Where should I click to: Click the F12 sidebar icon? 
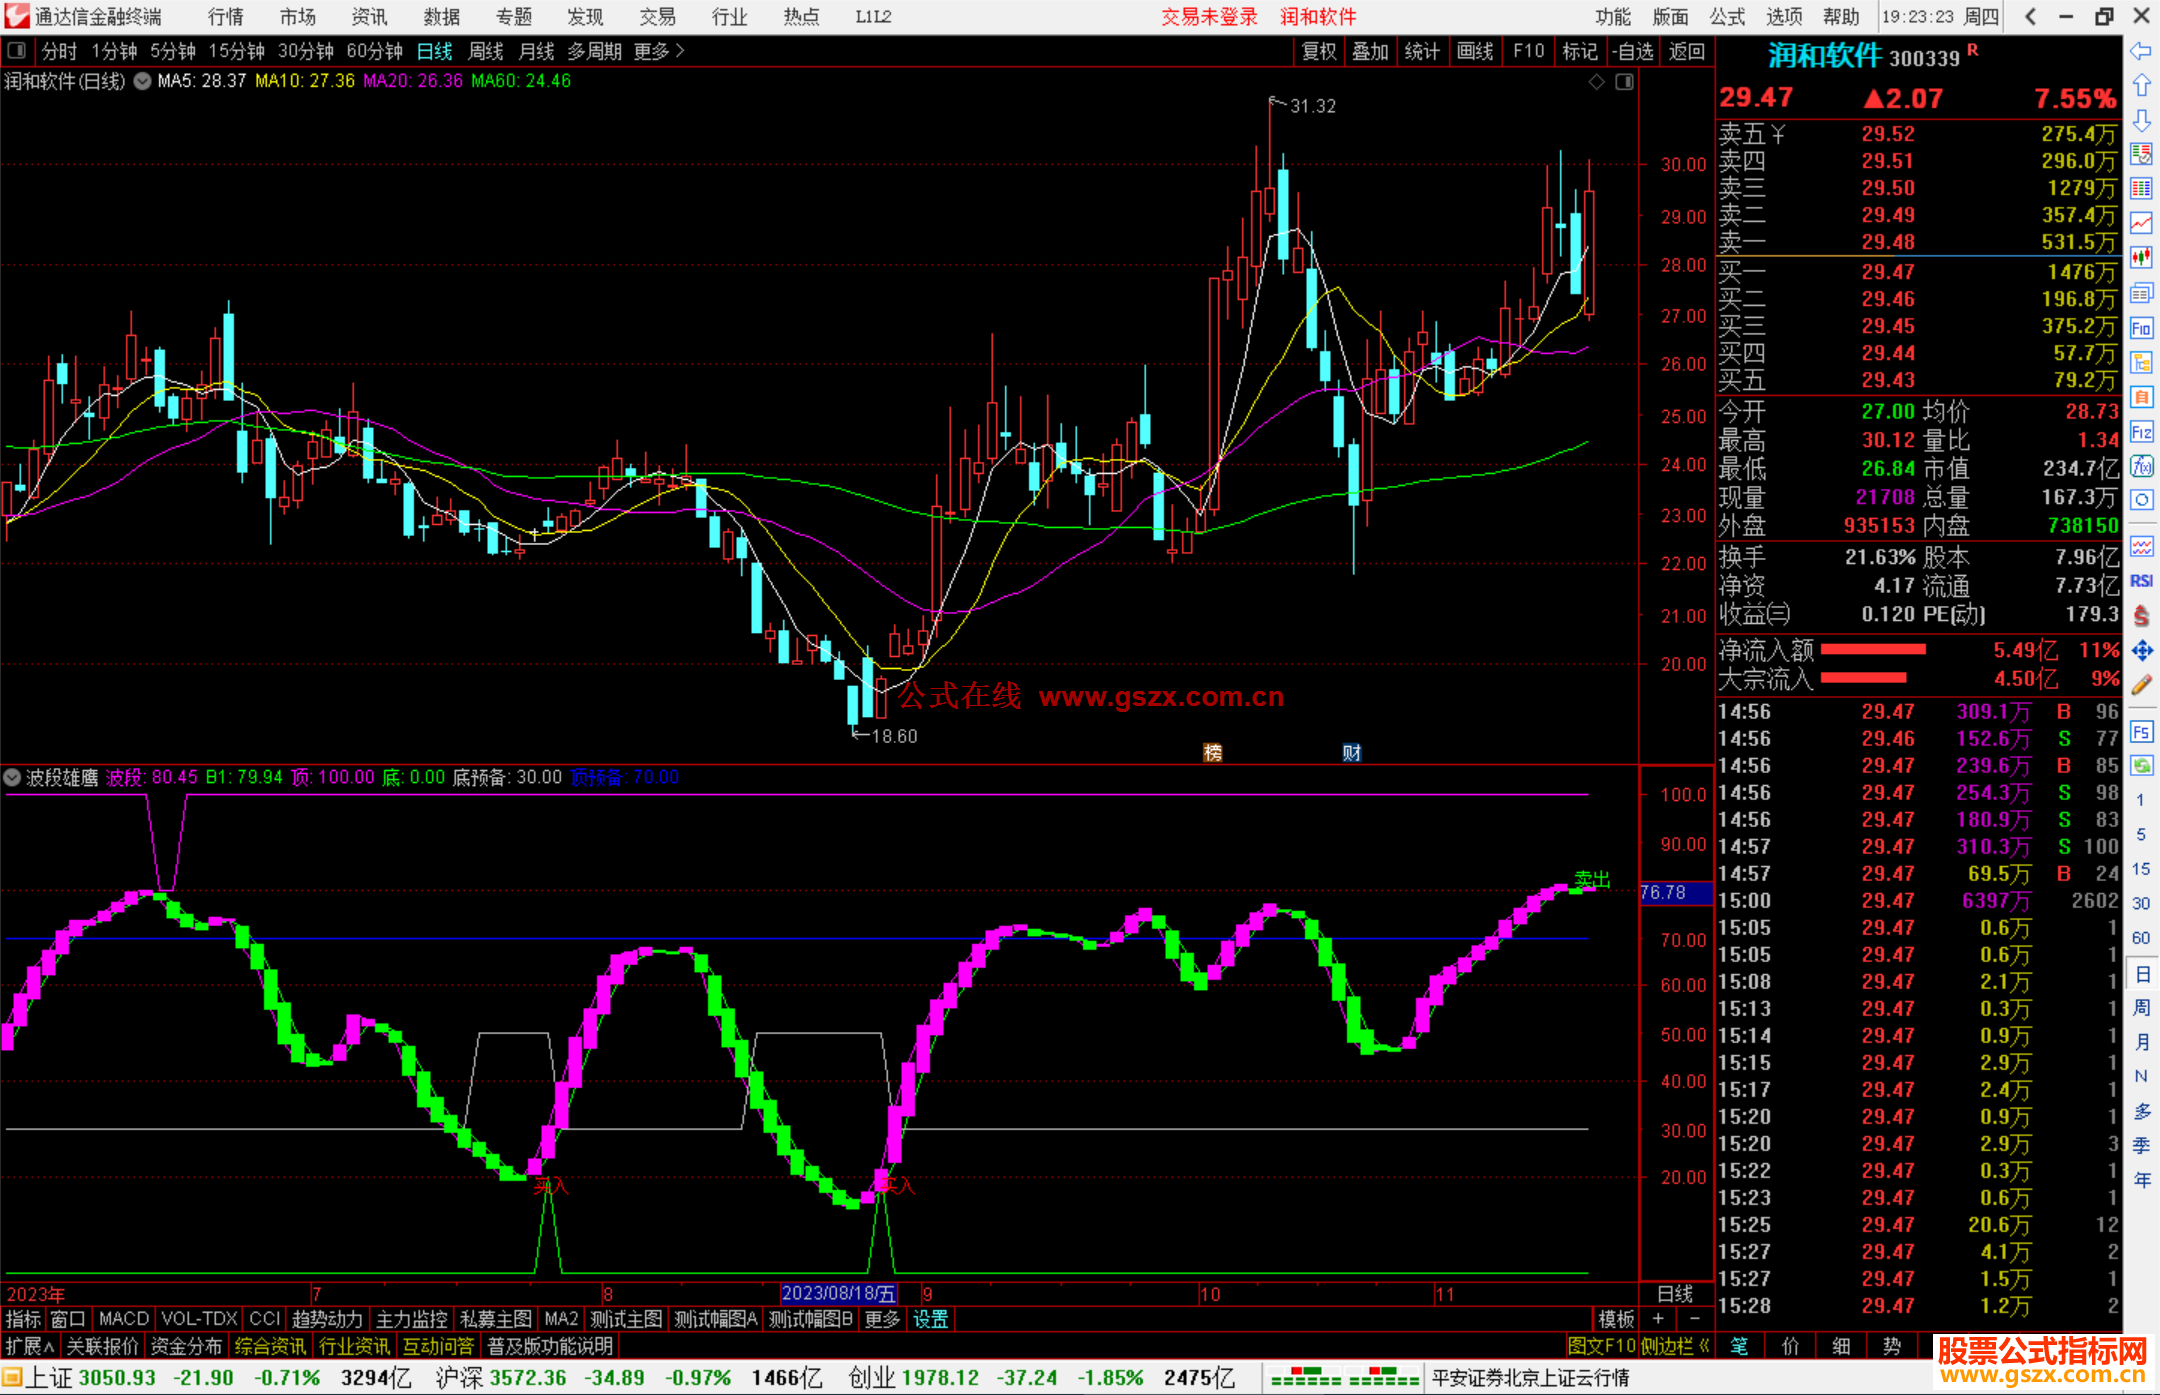(2141, 432)
